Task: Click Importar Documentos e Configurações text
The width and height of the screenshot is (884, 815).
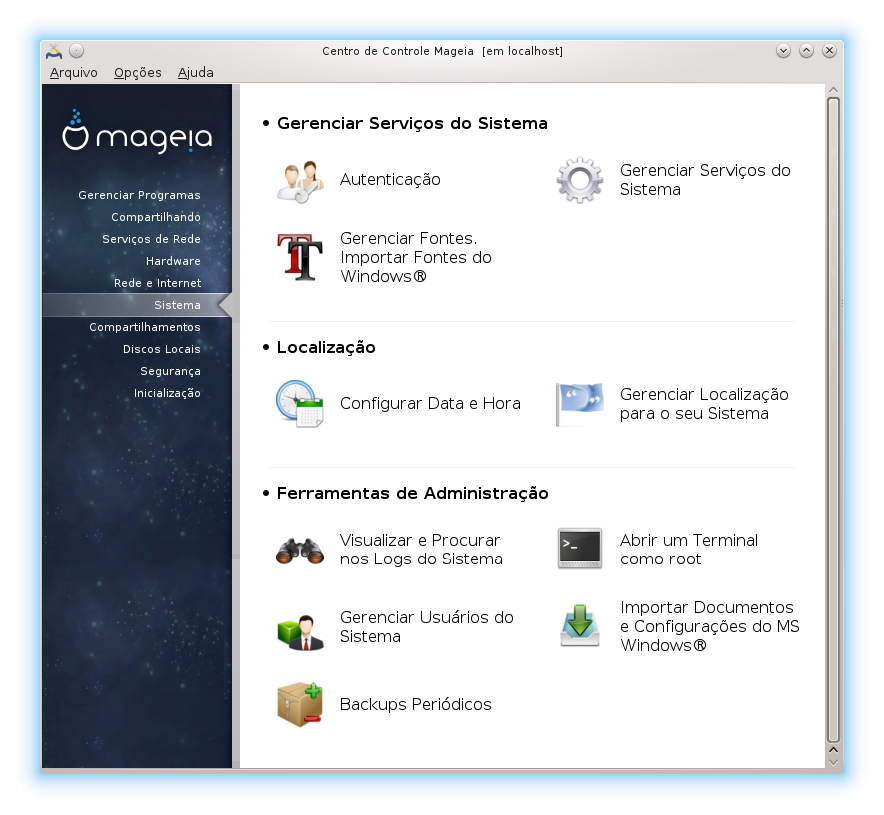Action: (709, 626)
